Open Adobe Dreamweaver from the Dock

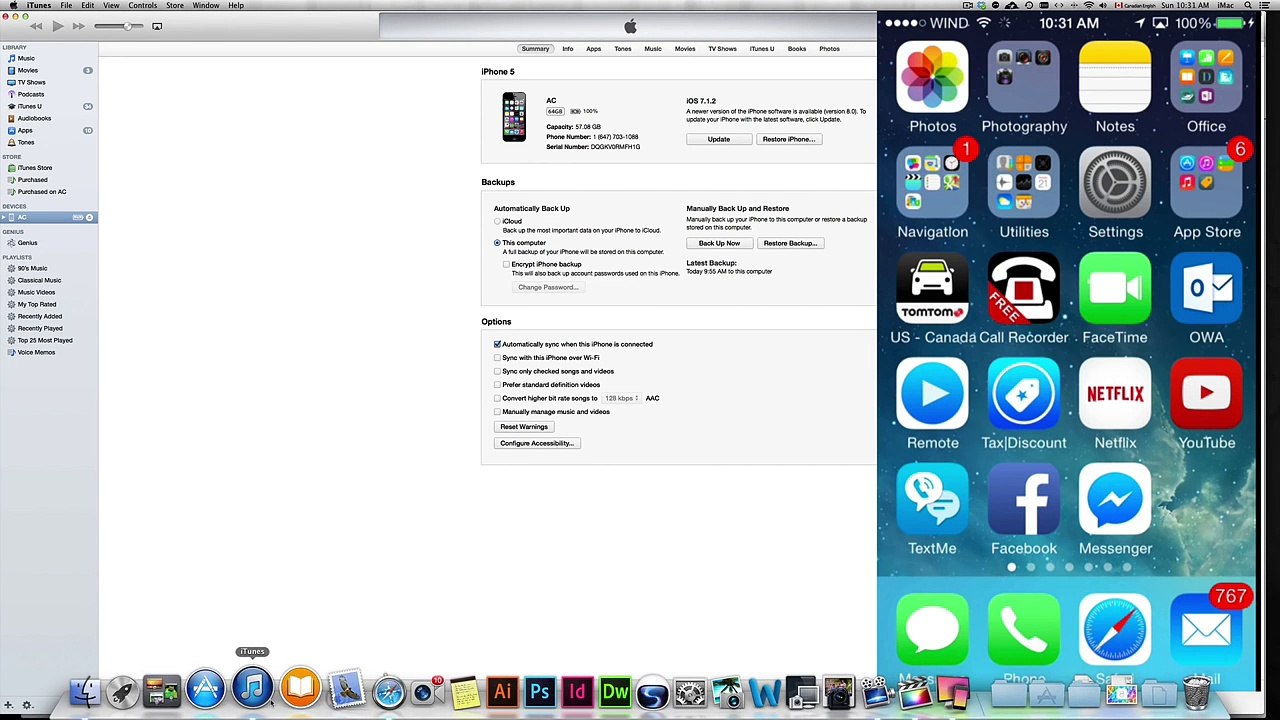click(x=615, y=692)
